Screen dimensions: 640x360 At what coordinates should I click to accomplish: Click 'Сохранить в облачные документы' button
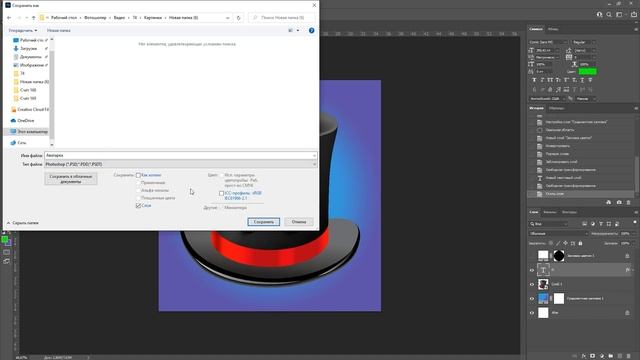click(71, 179)
